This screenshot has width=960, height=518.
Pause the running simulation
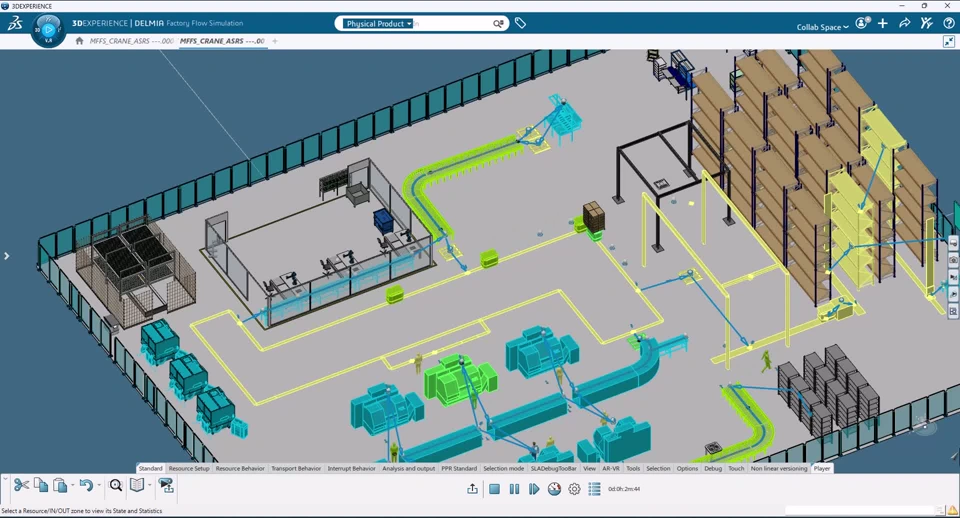pyautogui.click(x=514, y=489)
